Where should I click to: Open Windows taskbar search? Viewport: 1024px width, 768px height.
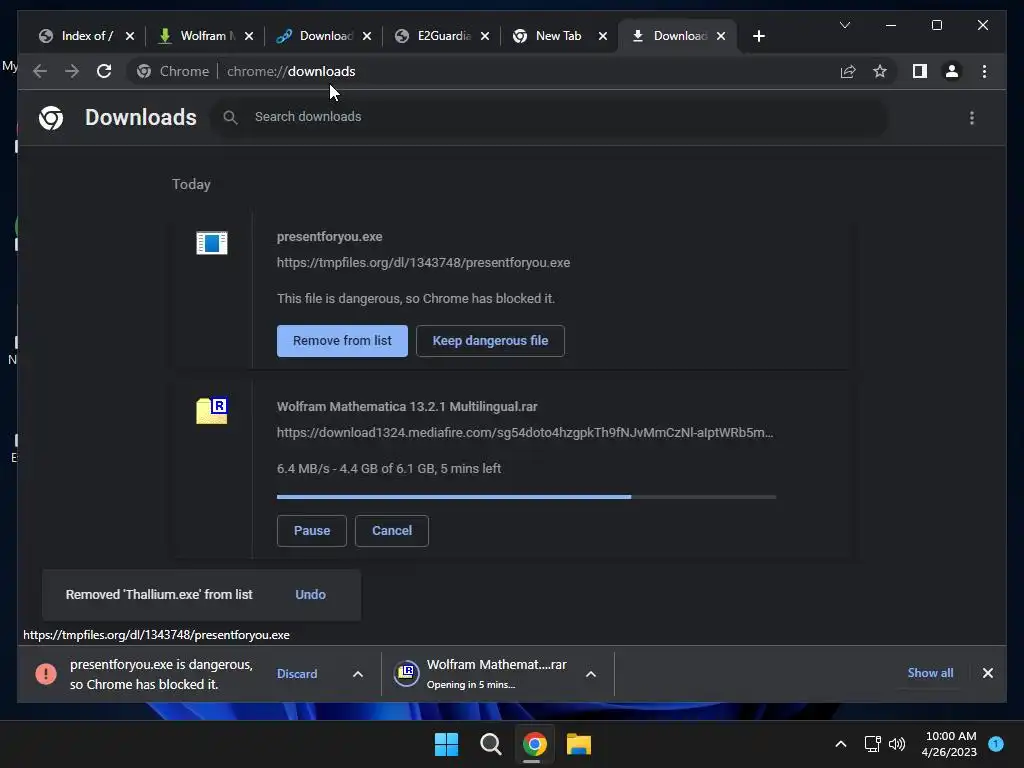pos(490,744)
